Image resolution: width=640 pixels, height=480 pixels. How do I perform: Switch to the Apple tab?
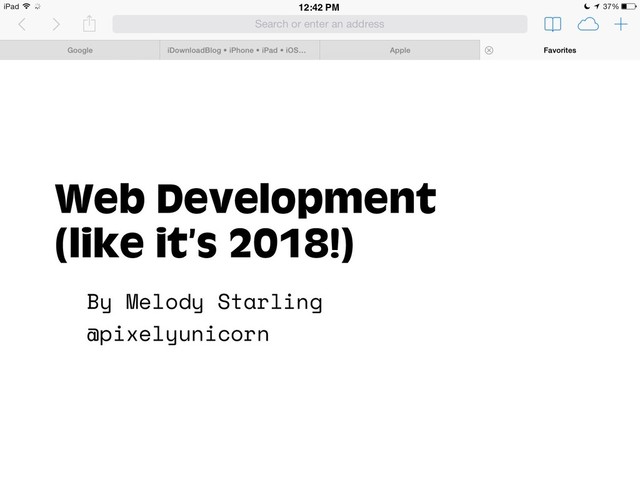pos(400,50)
